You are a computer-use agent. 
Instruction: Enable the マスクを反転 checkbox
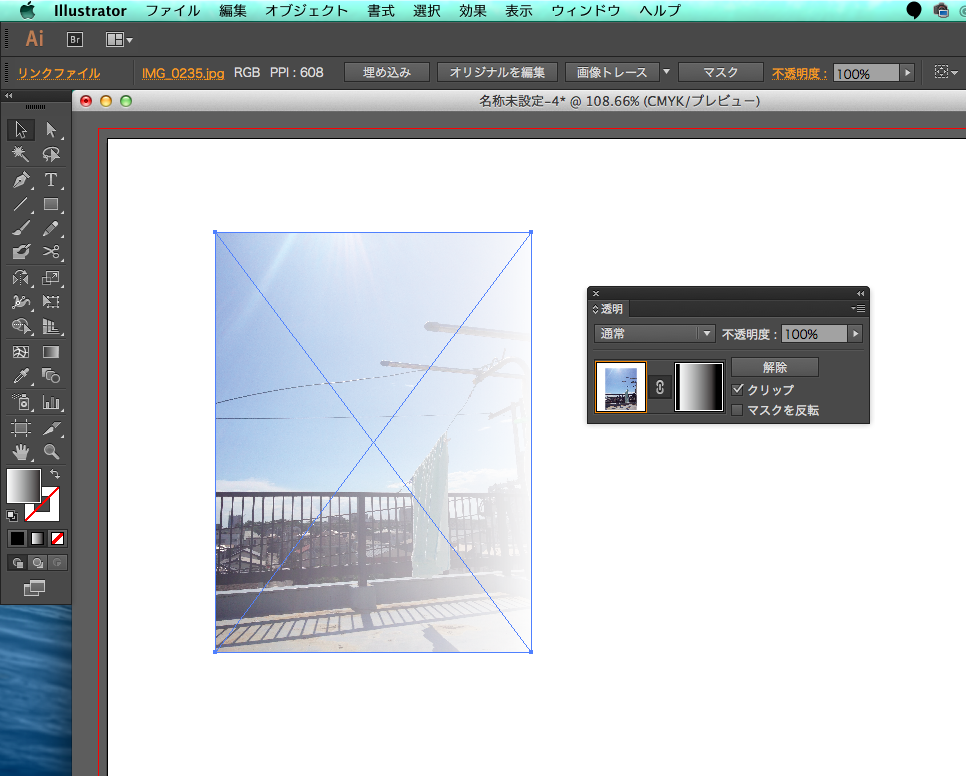click(738, 410)
